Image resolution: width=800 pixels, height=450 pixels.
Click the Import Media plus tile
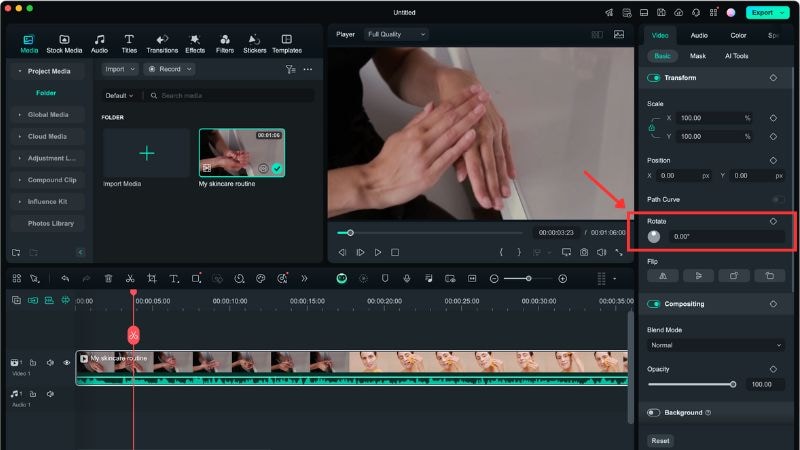(146, 153)
